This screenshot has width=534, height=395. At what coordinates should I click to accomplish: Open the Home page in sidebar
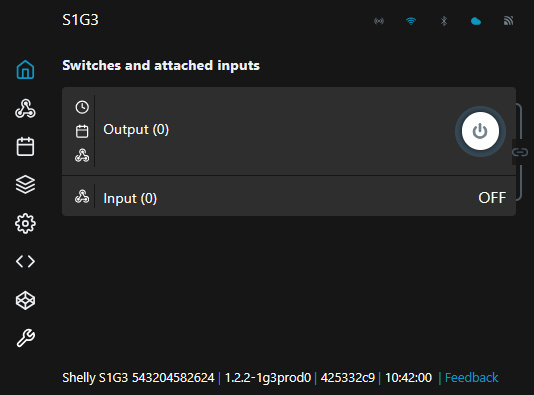pyautogui.click(x=26, y=69)
